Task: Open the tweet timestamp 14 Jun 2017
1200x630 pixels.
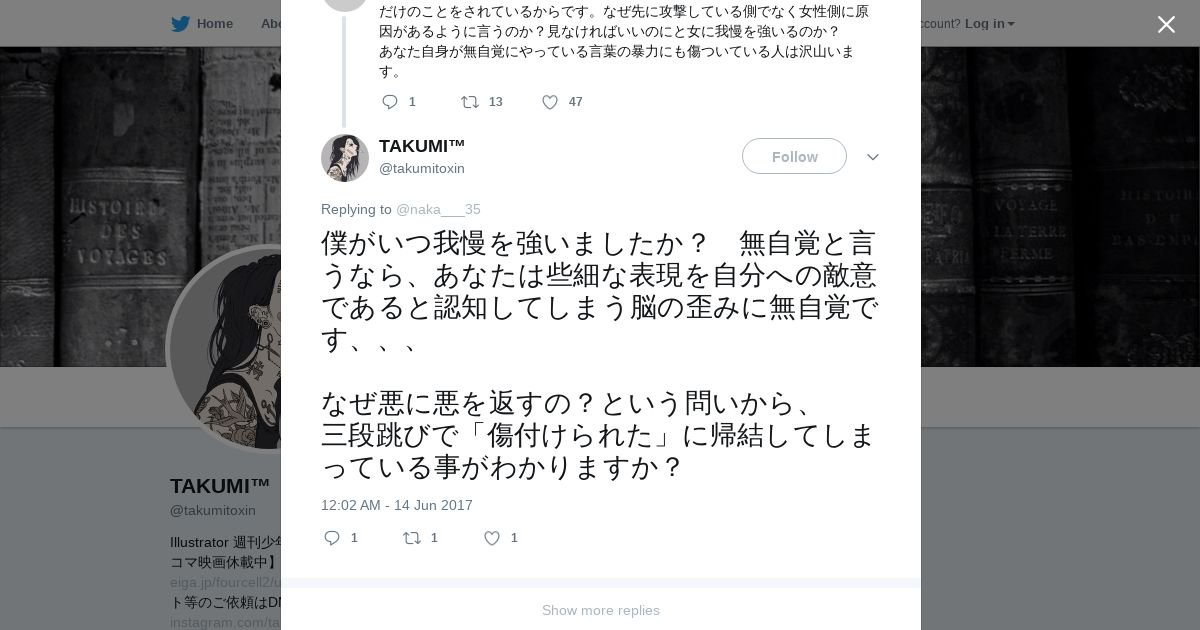Action: (397, 505)
